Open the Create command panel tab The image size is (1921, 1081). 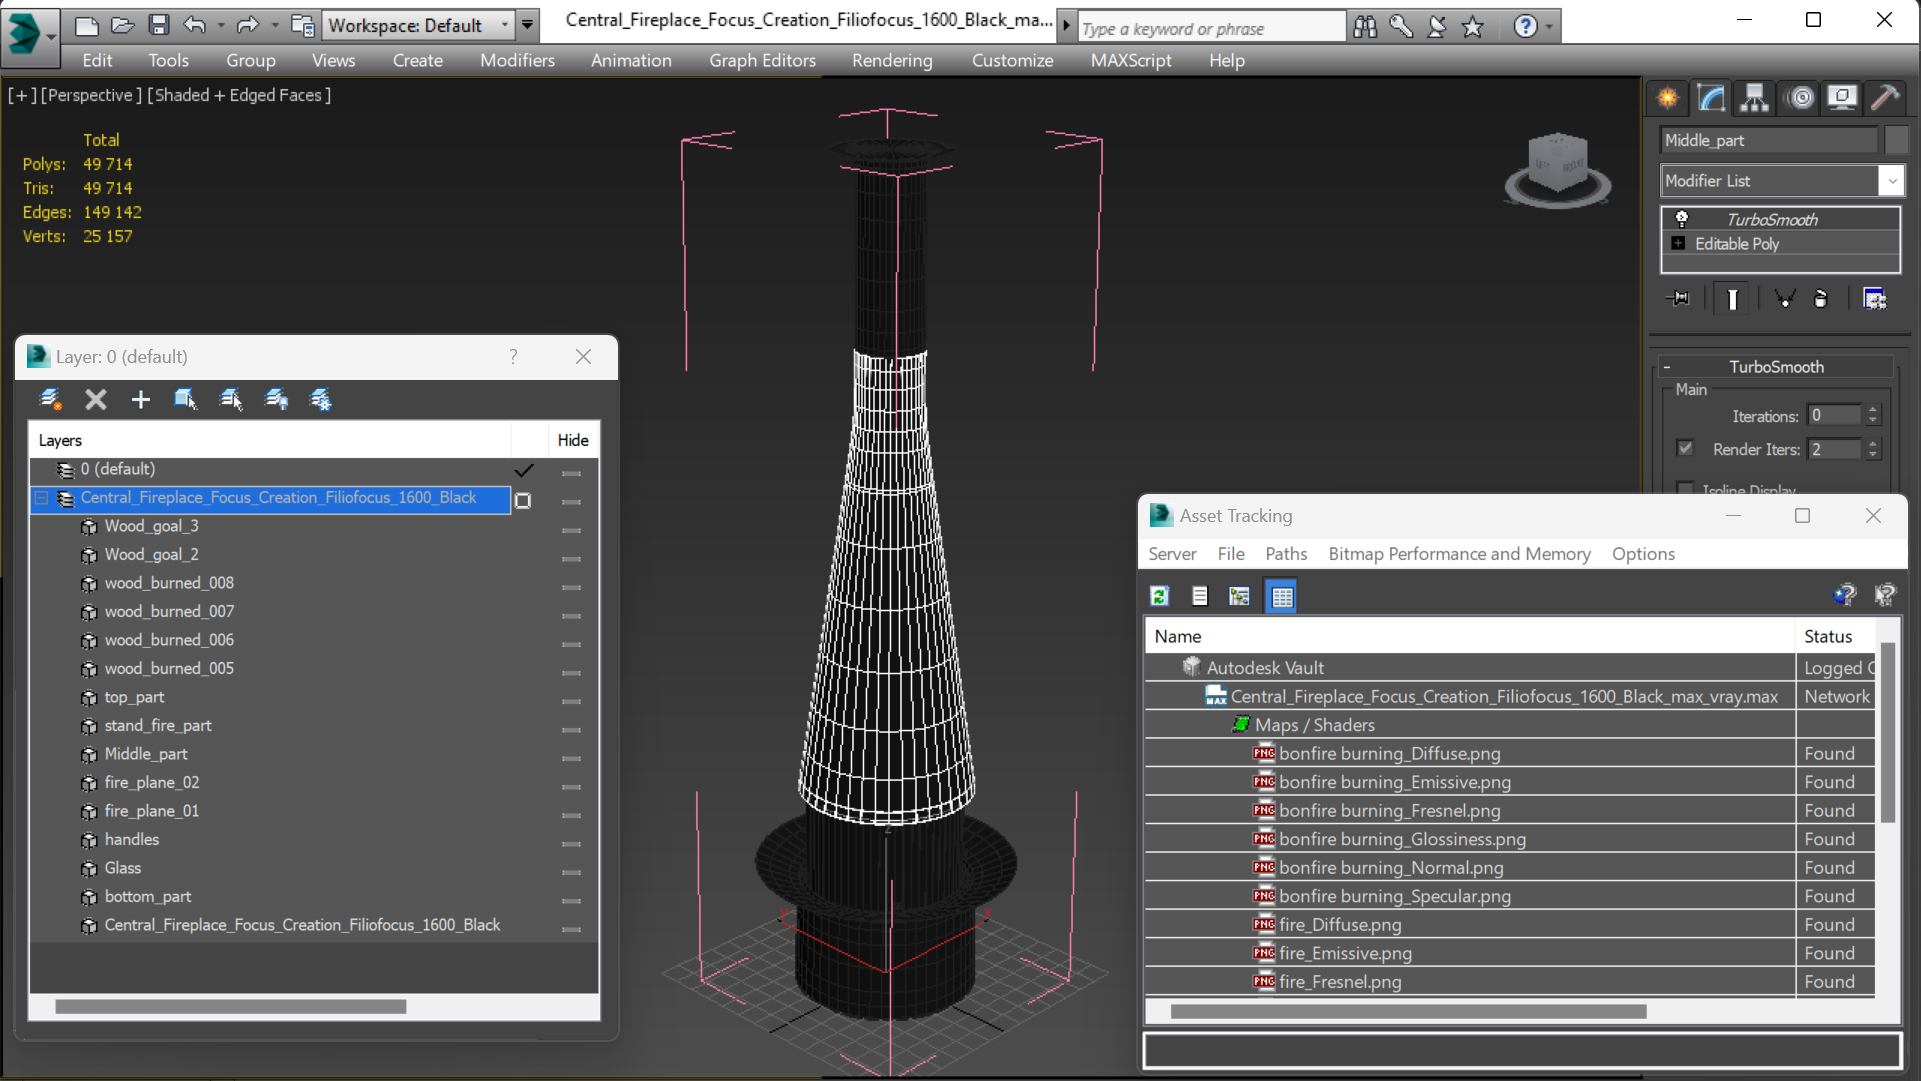click(x=1668, y=98)
